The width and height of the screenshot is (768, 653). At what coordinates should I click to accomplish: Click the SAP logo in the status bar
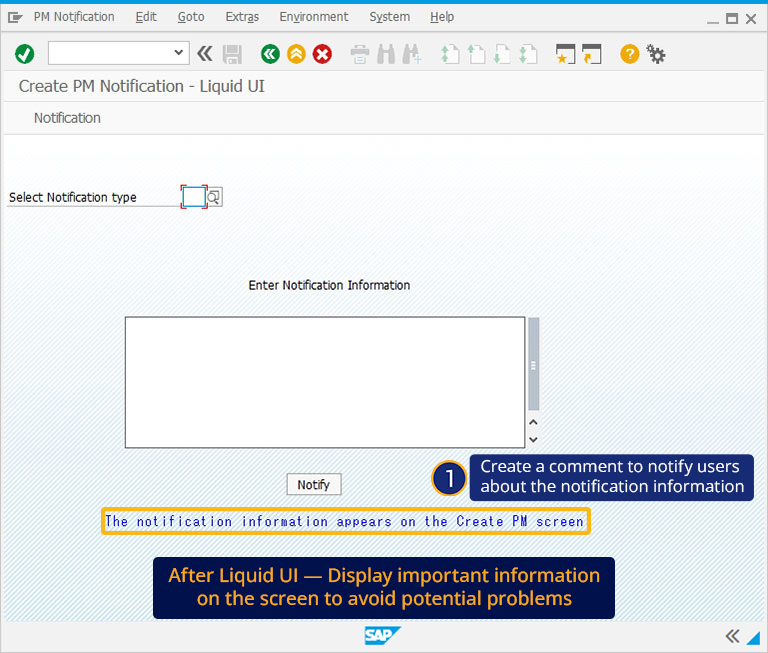[383, 636]
